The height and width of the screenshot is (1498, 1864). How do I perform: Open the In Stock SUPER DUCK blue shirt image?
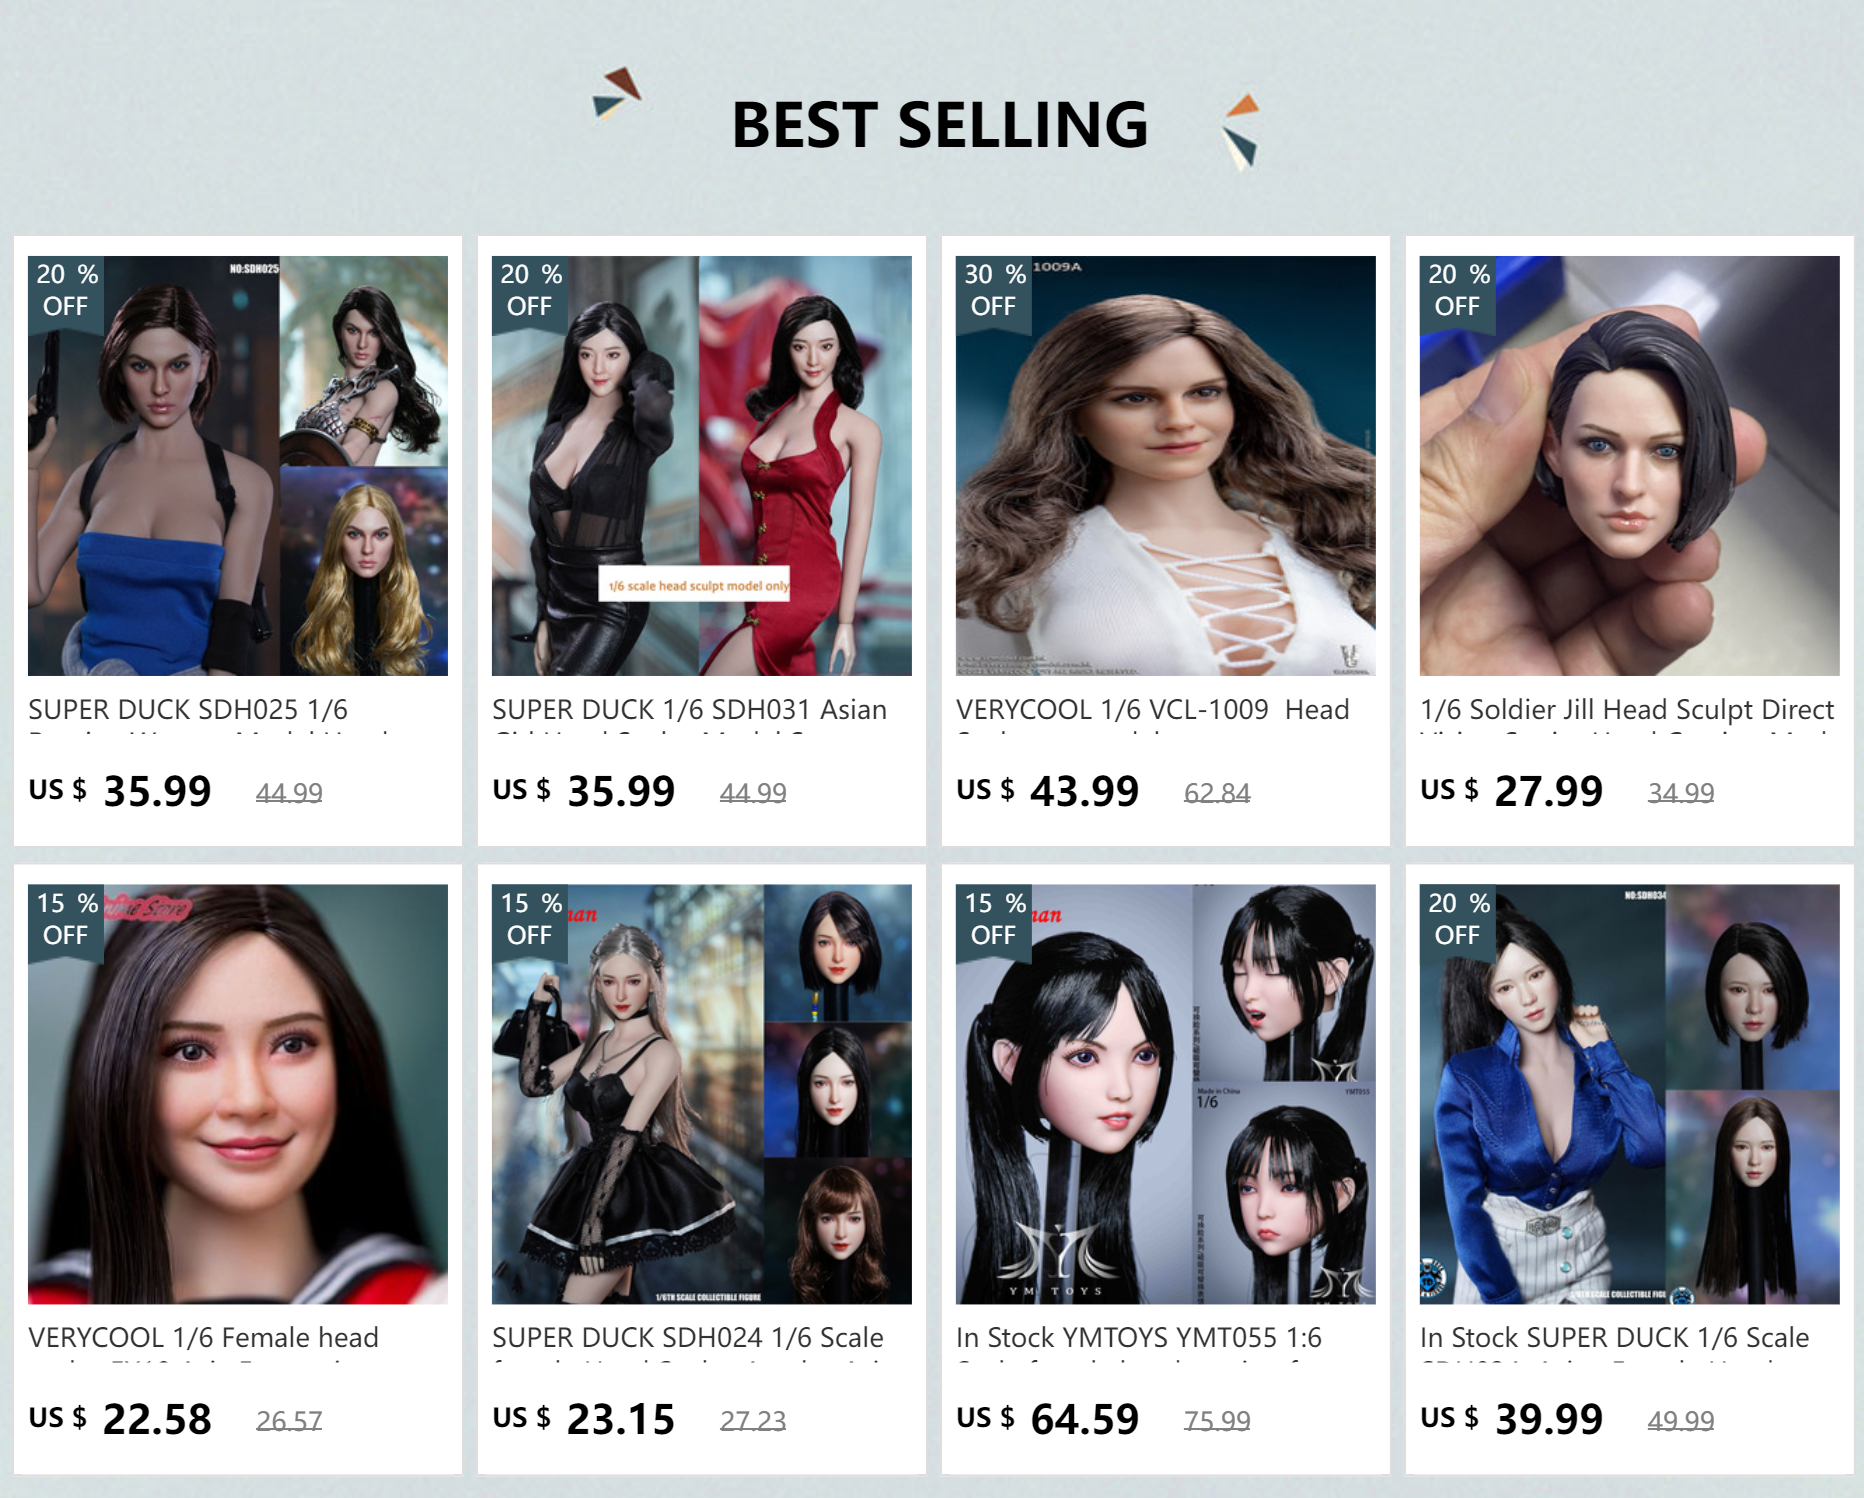coord(1630,1094)
